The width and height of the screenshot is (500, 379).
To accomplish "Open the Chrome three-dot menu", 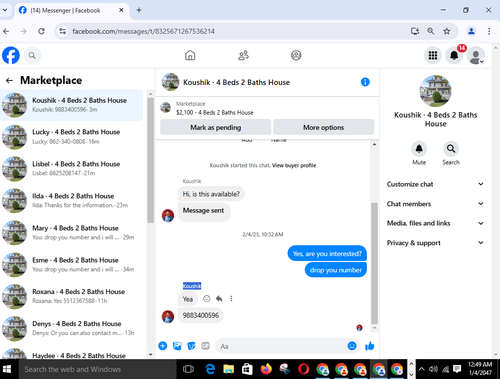I will point(489,31).
